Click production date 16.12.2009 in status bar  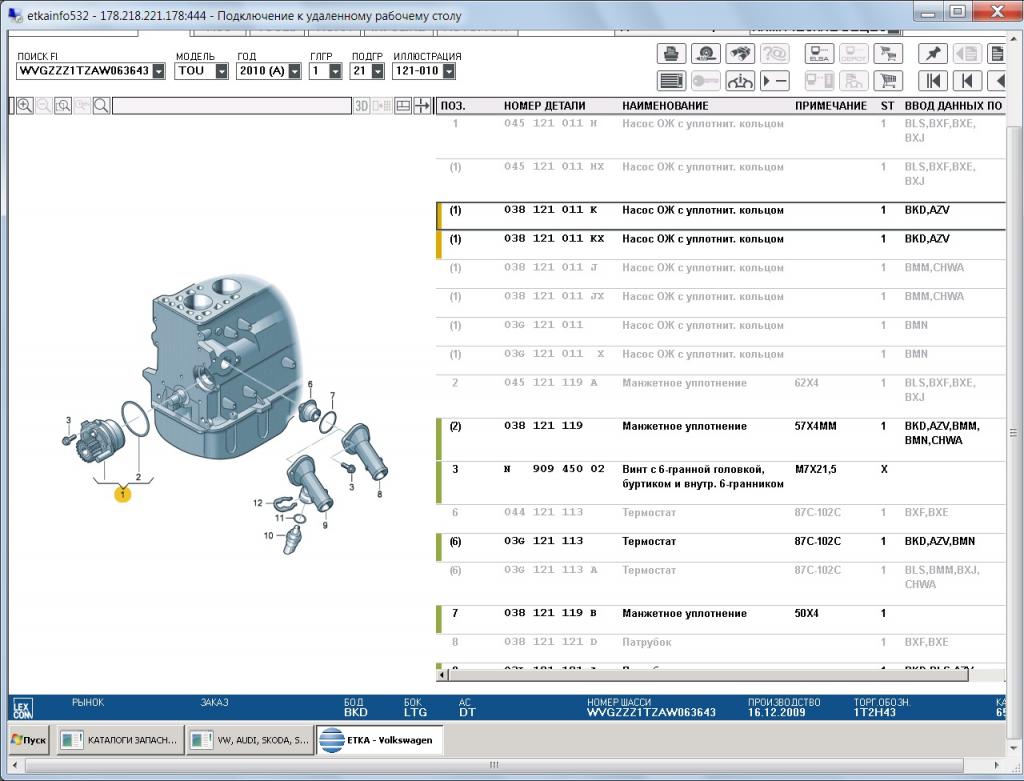pyautogui.click(x=776, y=712)
